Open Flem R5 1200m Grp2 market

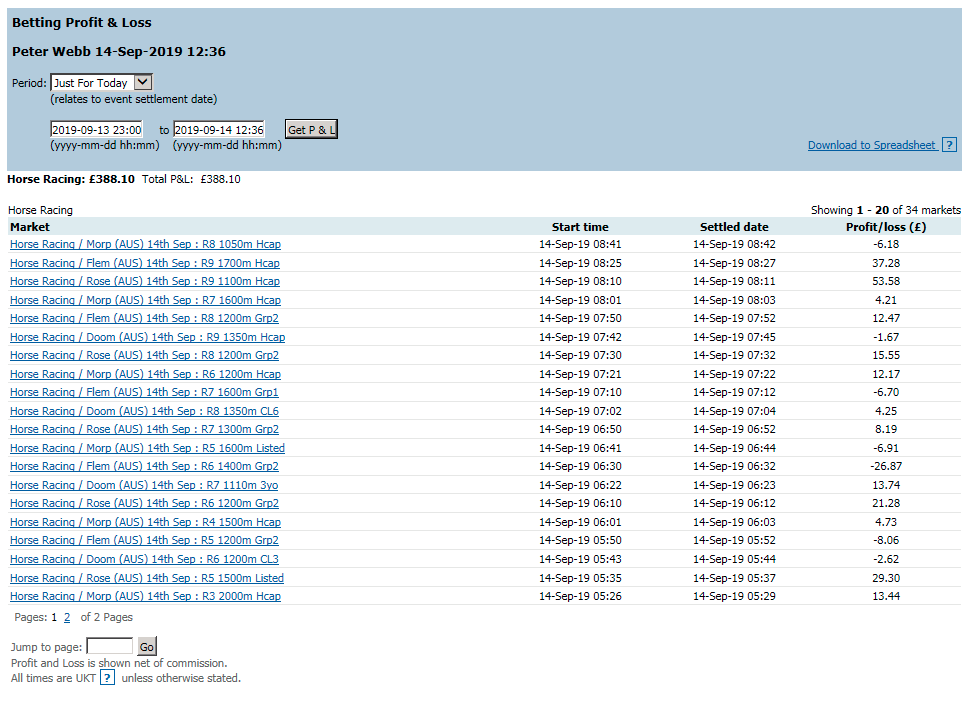[x=144, y=540]
